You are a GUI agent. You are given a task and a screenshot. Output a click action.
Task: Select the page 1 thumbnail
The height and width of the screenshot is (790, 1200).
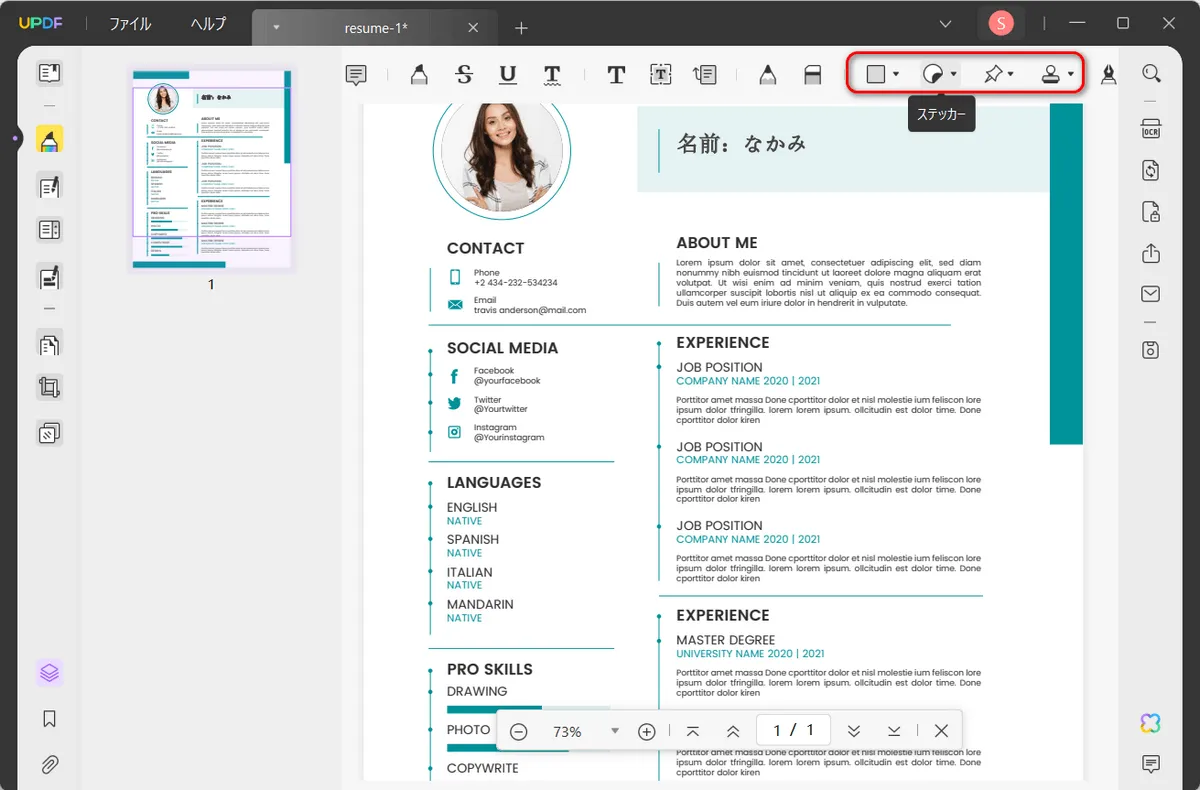click(211, 170)
